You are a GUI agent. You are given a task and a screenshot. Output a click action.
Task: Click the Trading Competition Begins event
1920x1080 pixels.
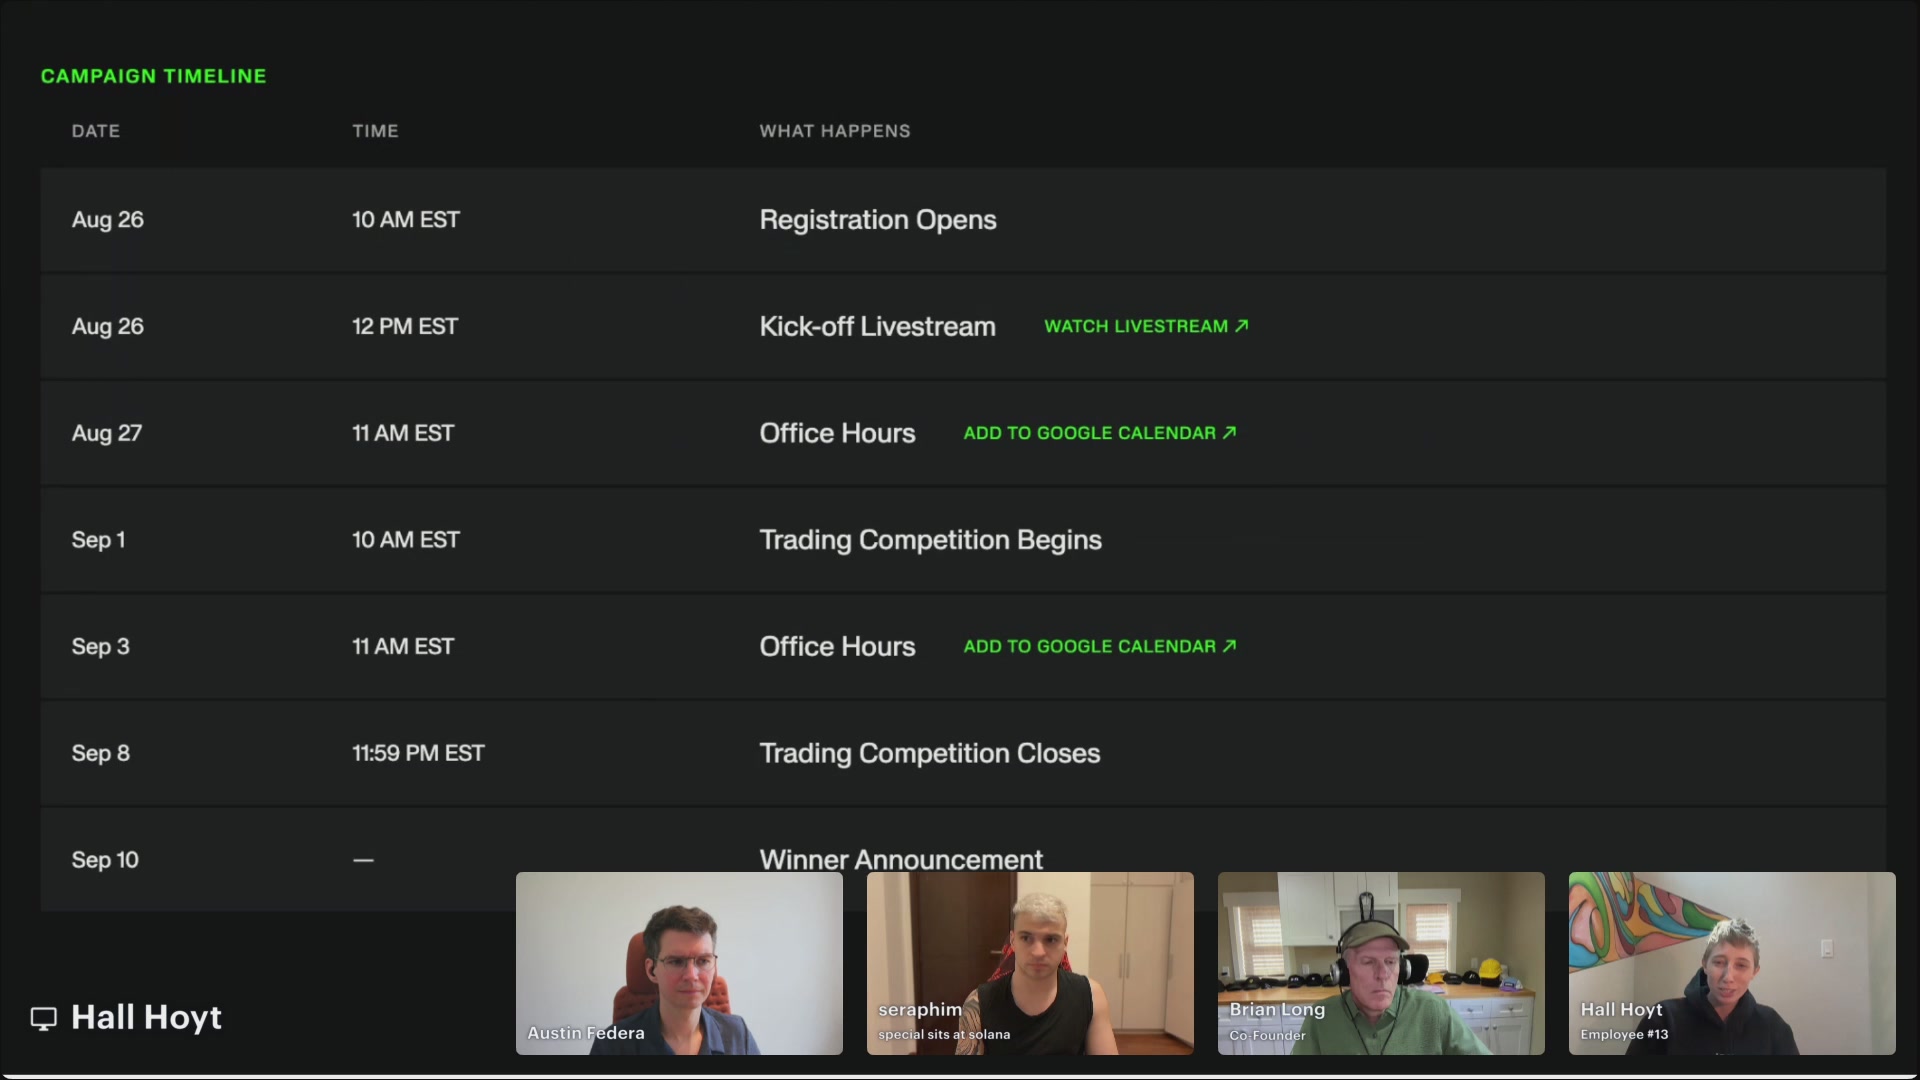[x=930, y=540]
